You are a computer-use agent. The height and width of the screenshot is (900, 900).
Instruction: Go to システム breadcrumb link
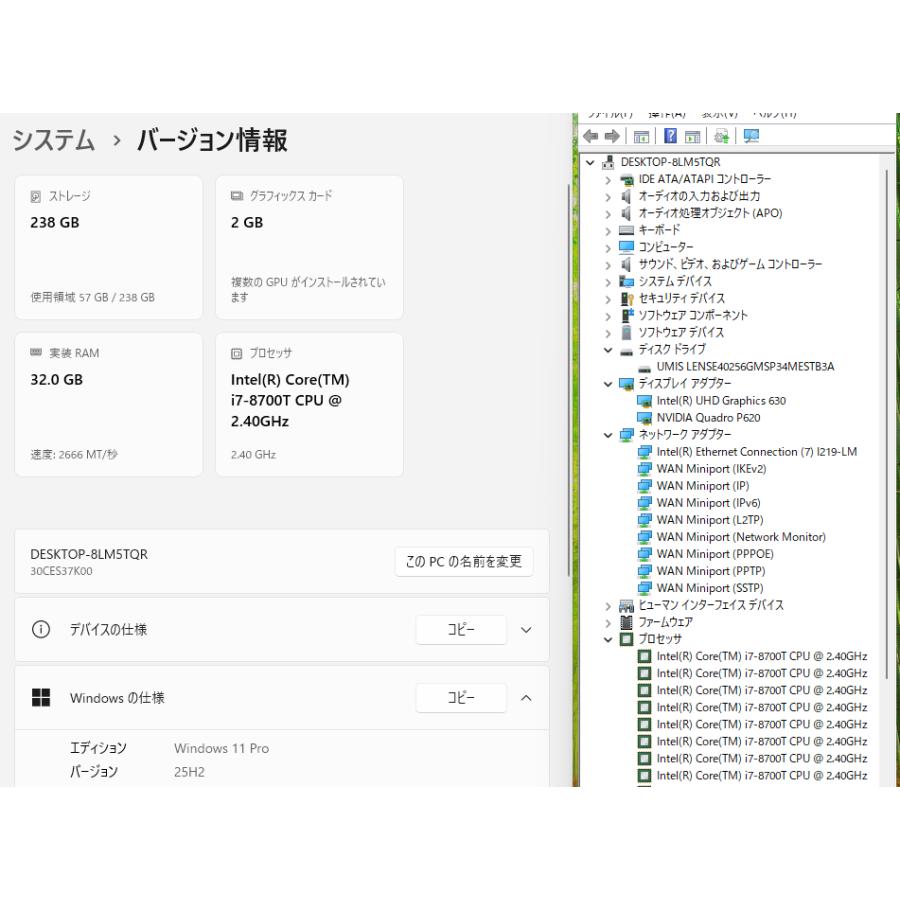click(x=53, y=141)
